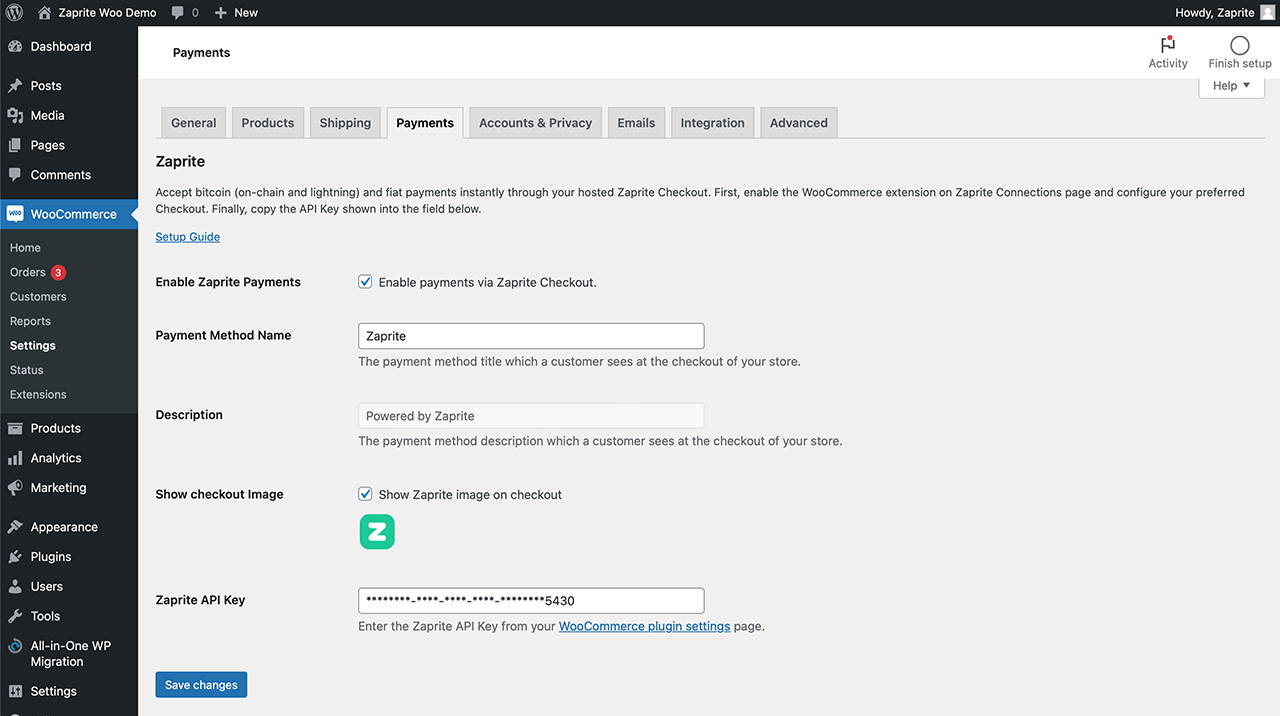Image resolution: width=1280 pixels, height=716 pixels.
Task: Click the Appearance paintbrush icon
Action: (x=15, y=527)
